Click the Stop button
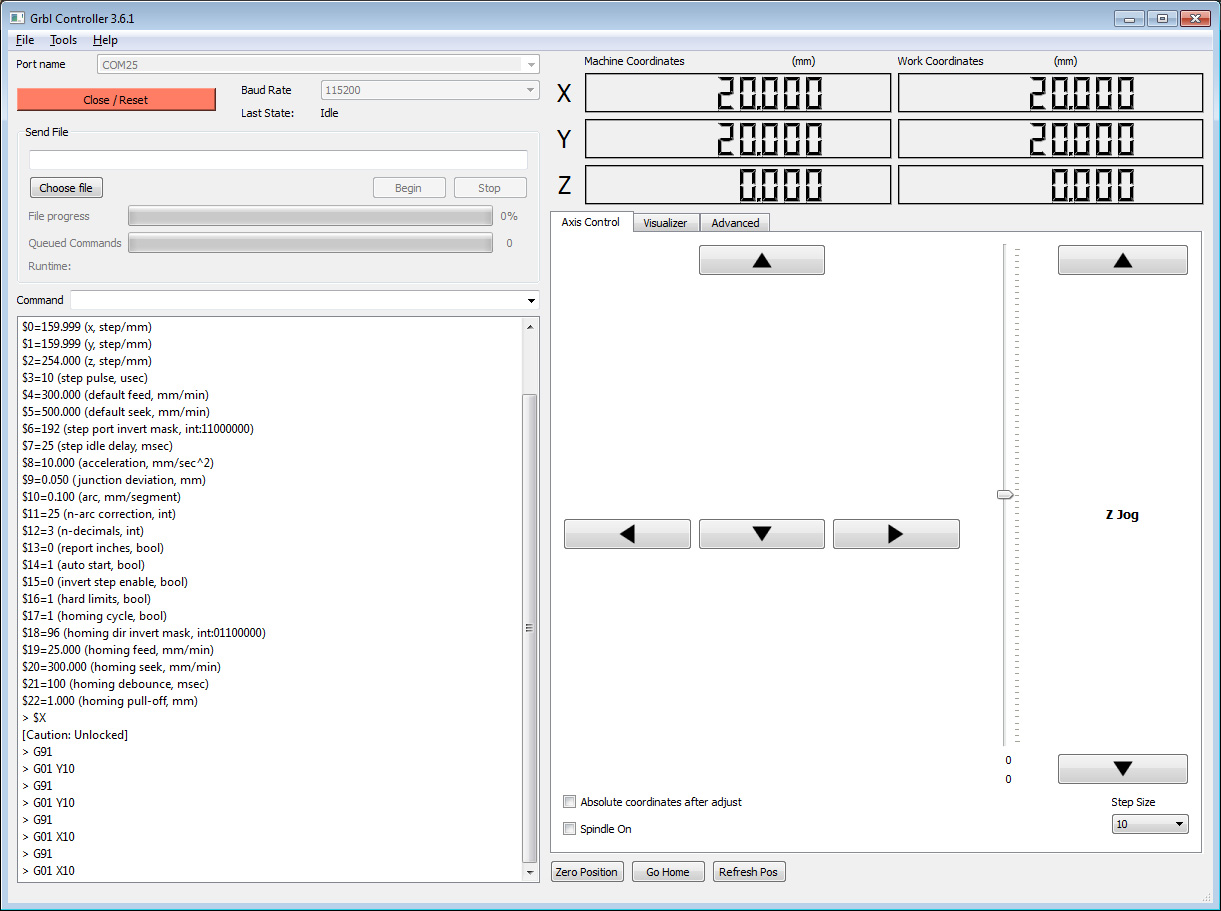 (x=489, y=188)
